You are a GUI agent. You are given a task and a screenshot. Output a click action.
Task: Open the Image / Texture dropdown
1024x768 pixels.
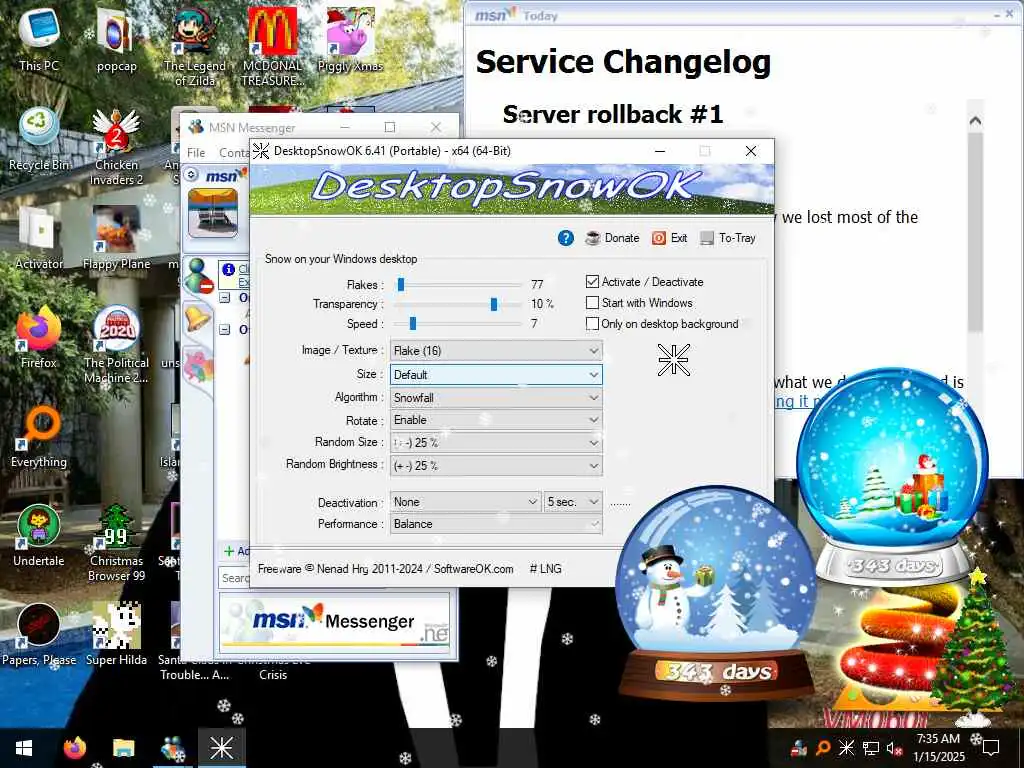(496, 351)
